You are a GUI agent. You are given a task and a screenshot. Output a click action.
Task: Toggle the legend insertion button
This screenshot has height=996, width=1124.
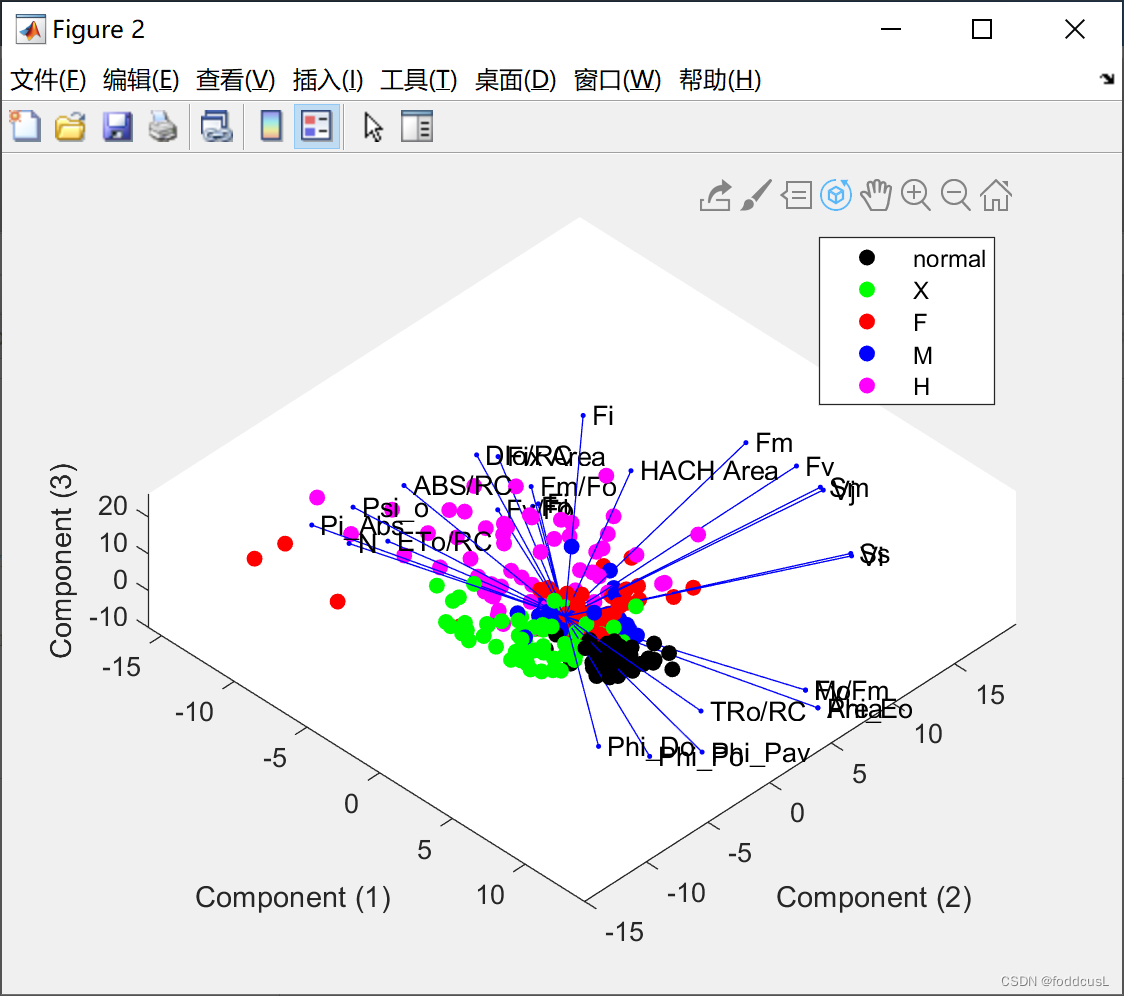coord(315,126)
